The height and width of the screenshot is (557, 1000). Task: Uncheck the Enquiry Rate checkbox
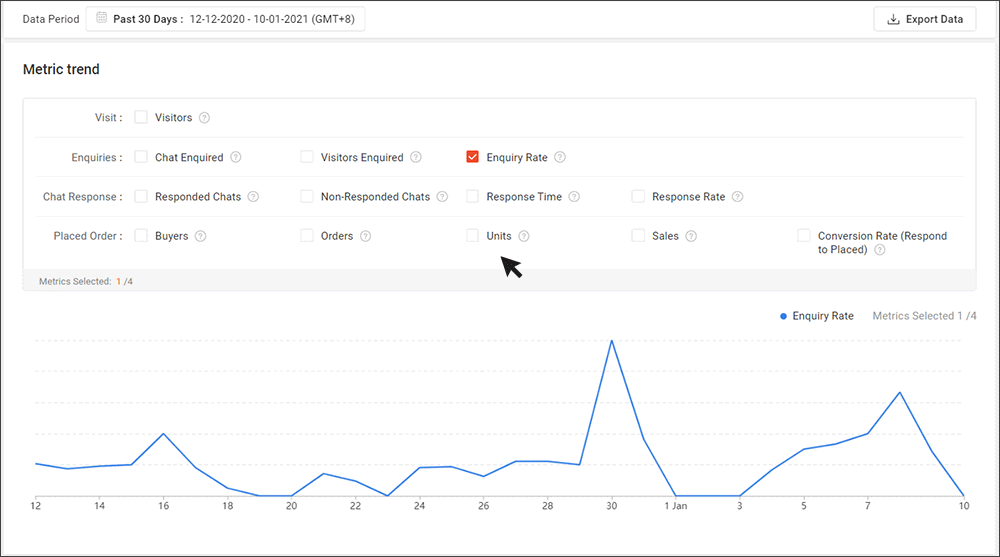pyautogui.click(x=473, y=156)
